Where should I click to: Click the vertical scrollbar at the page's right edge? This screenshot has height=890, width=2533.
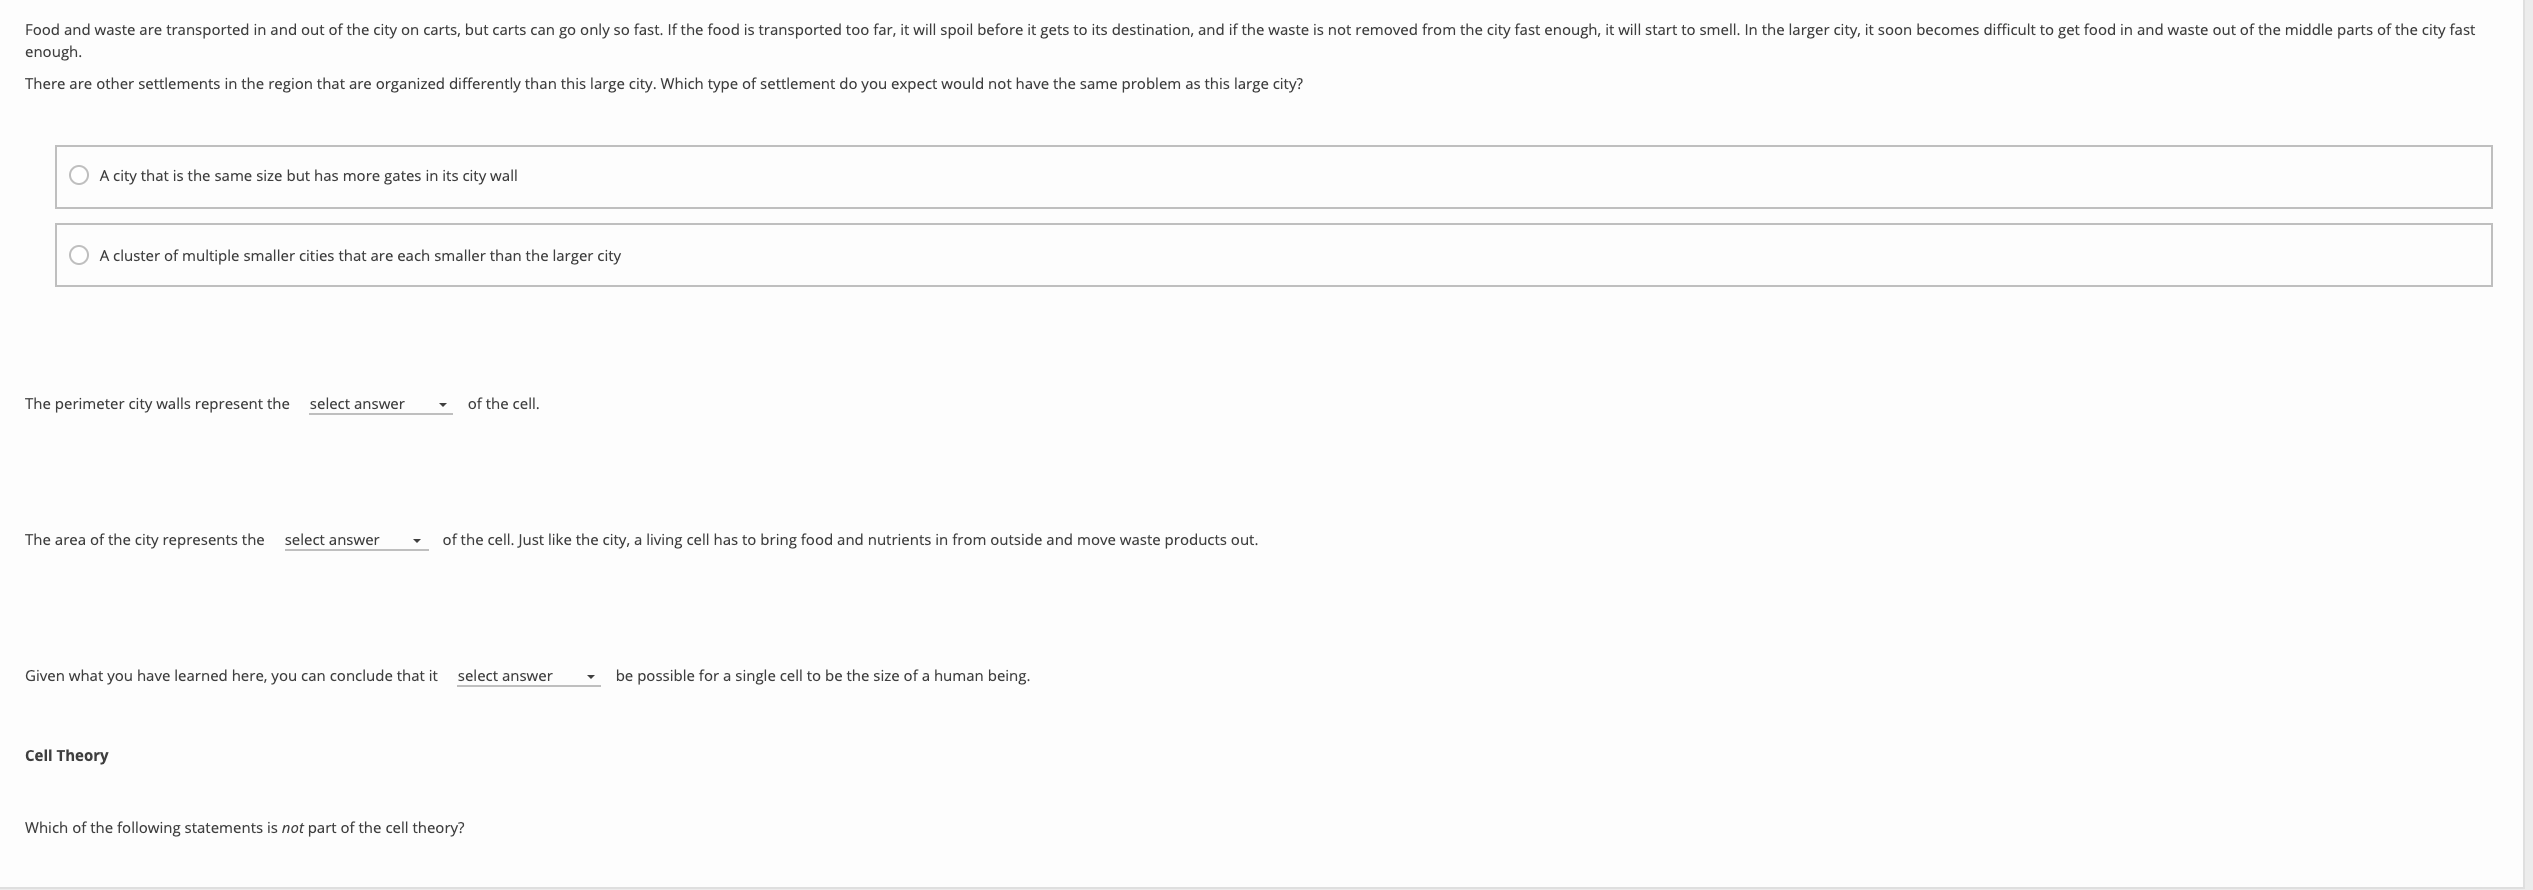point(2527,445)
